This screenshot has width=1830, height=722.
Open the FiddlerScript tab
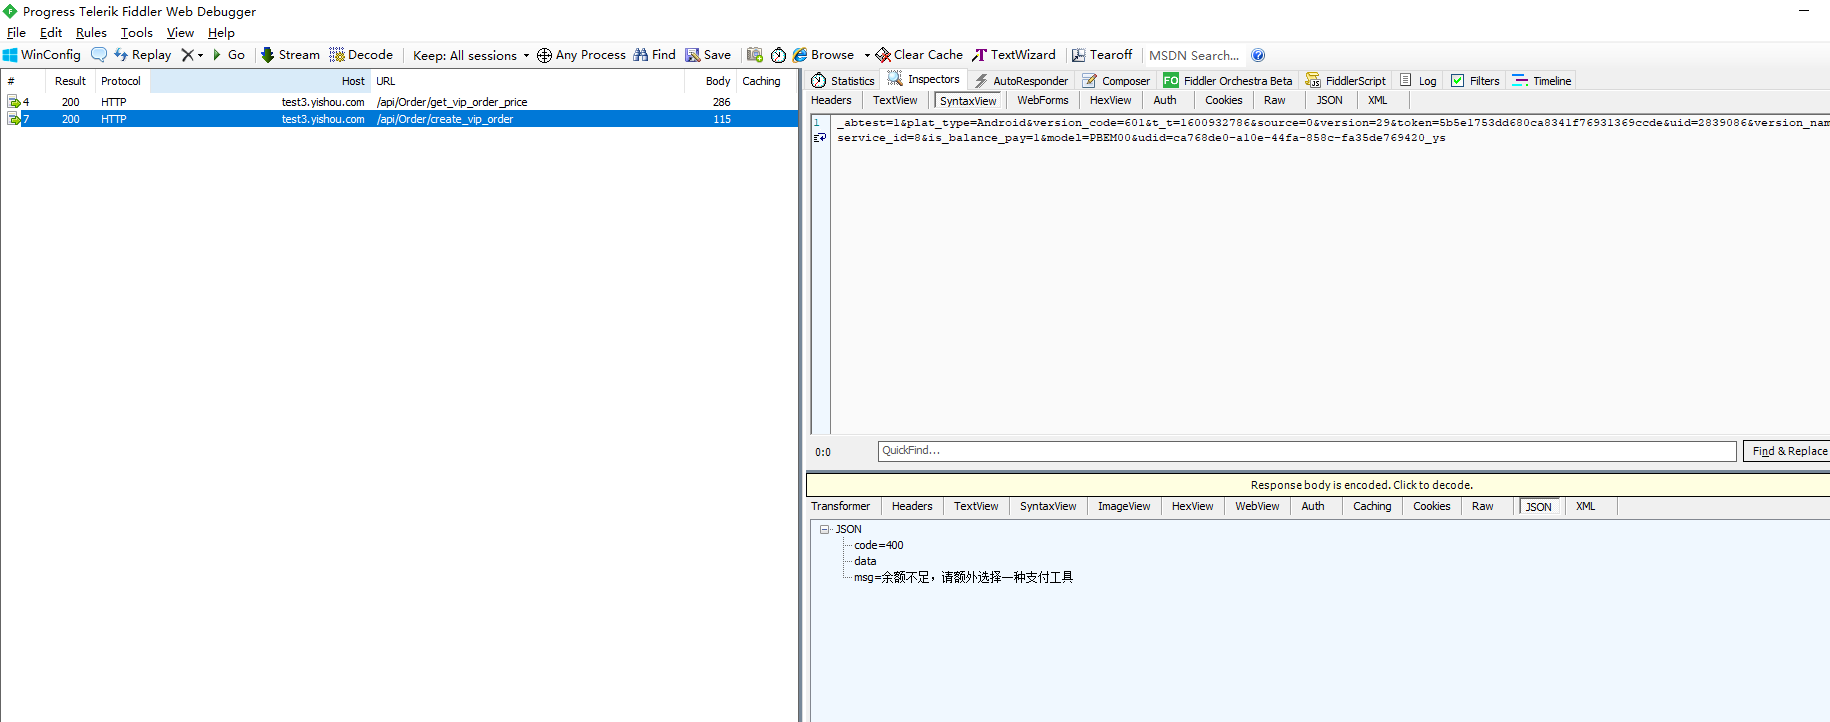[x=1346, y=81]
